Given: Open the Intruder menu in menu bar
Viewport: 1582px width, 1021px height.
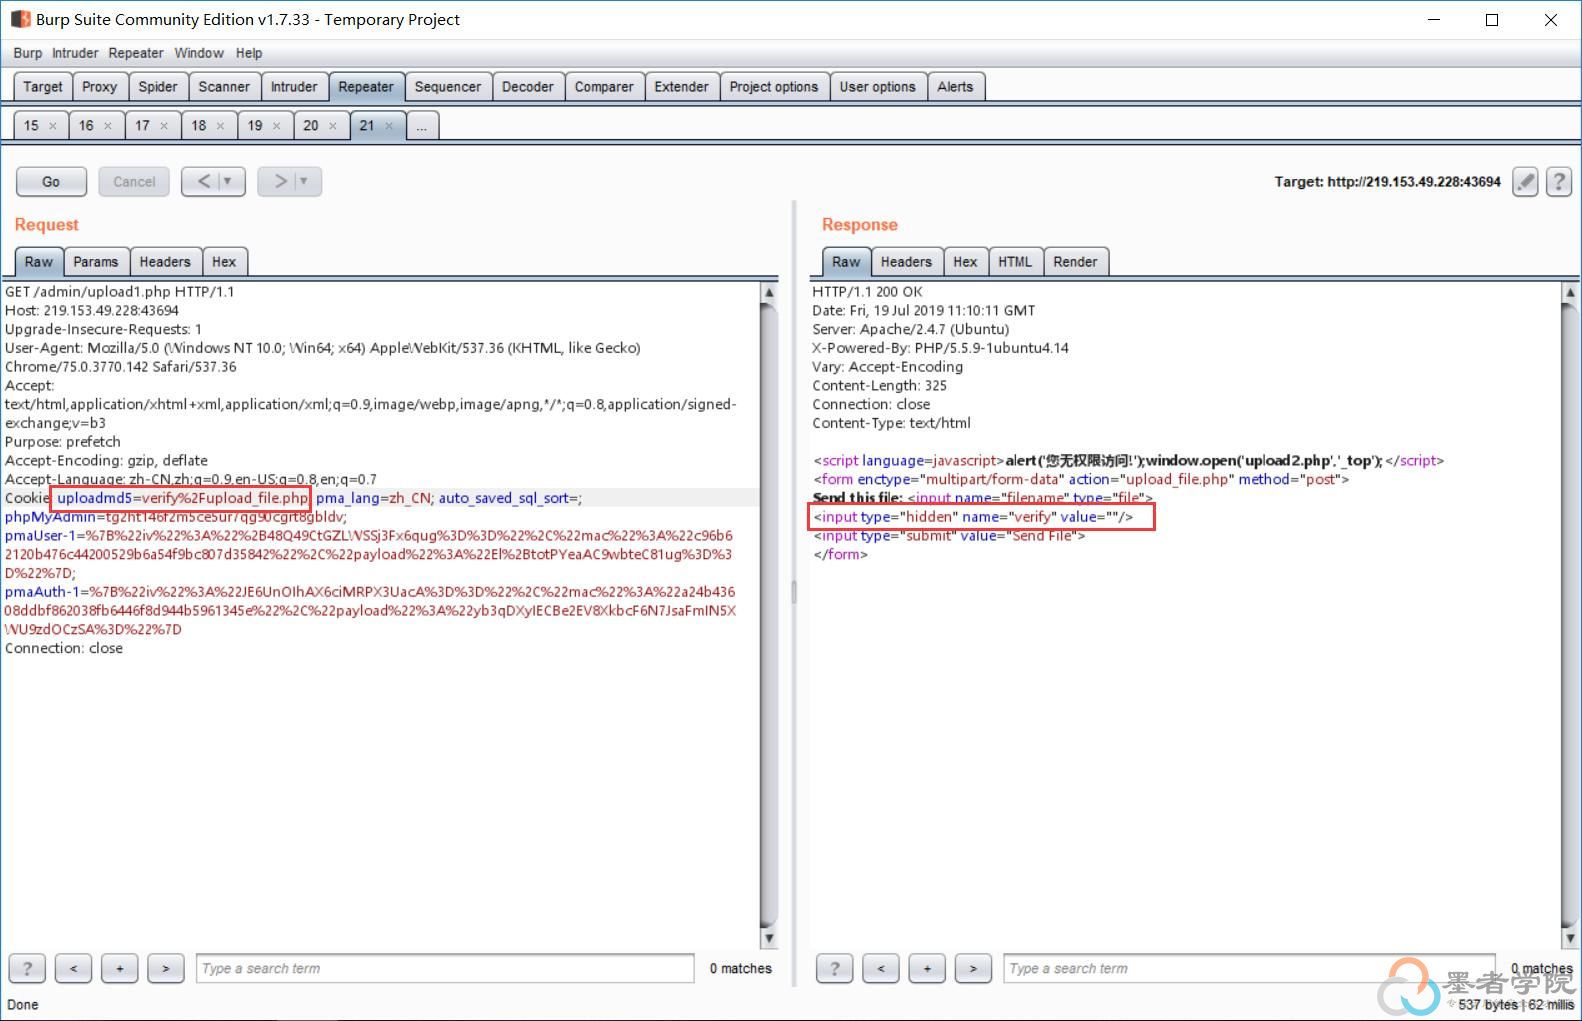Looking at the screenshot, I should pyautogui.click(x=75, y=53).
